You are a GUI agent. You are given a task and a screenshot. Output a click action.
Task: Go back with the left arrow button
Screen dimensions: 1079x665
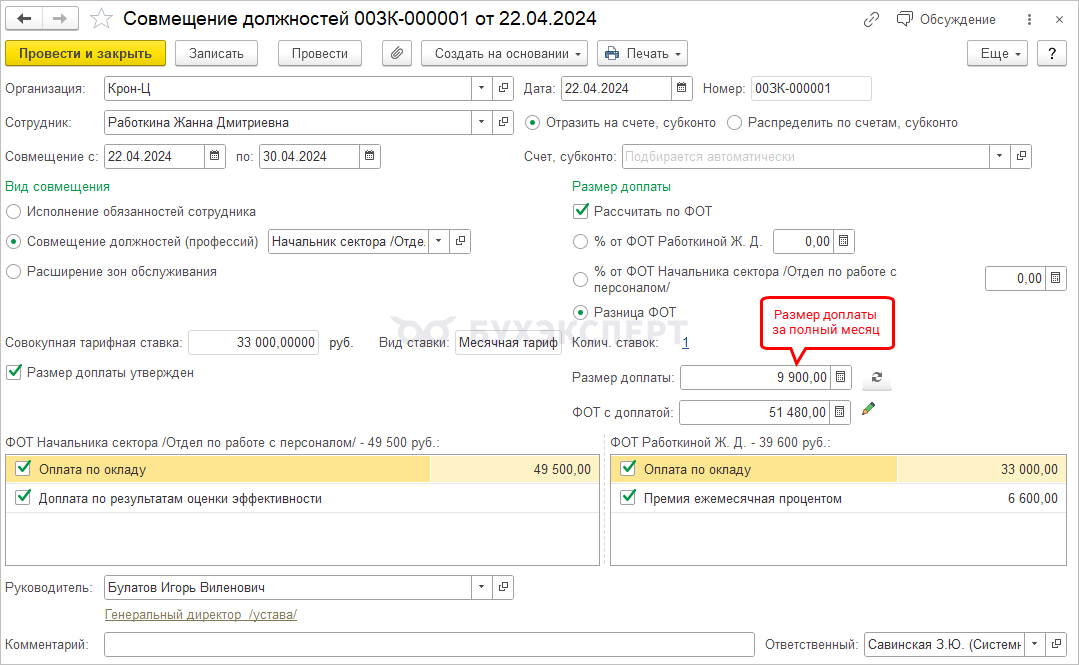[24, 19]
